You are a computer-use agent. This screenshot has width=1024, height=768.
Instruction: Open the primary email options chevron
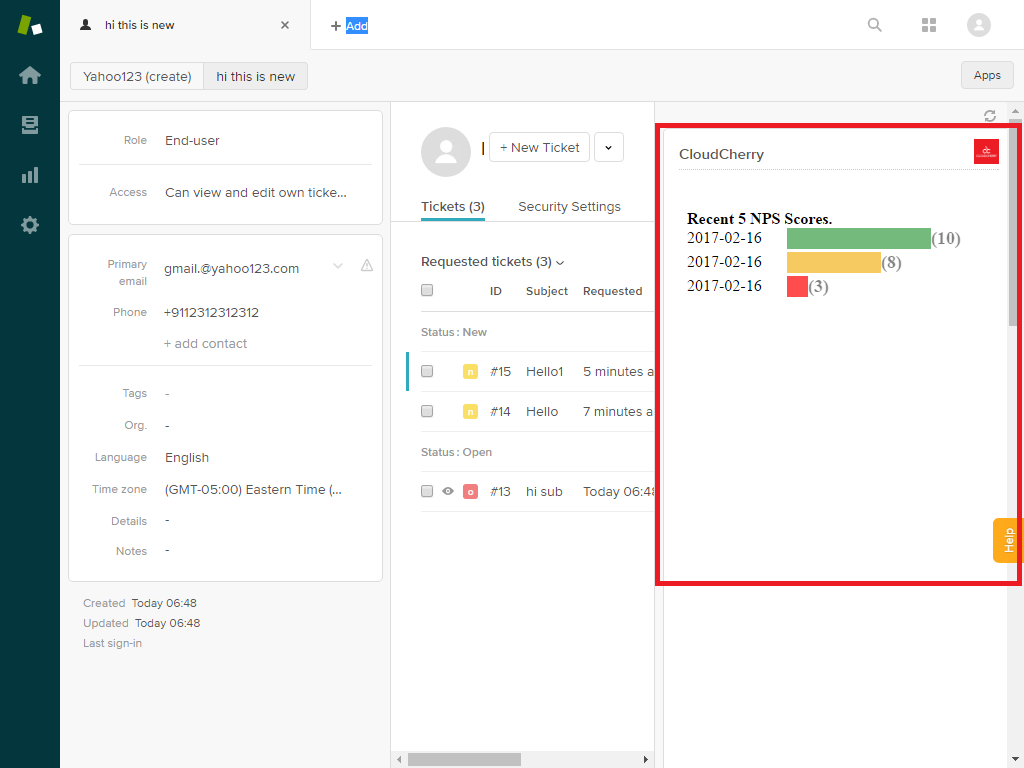click(x=338, y=265)
